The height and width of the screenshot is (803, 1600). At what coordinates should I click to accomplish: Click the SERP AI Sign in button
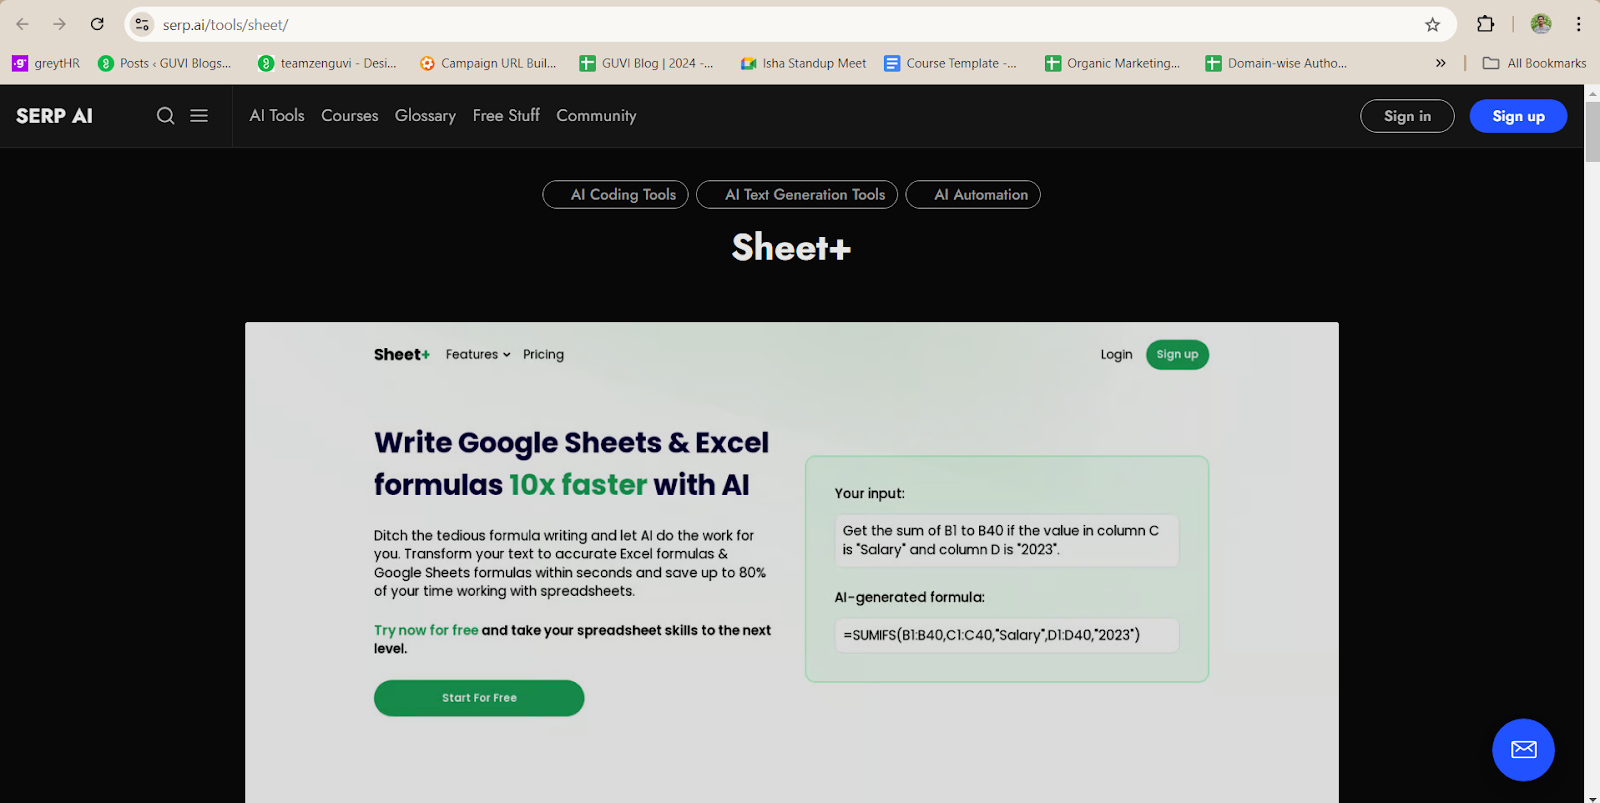1407,116
